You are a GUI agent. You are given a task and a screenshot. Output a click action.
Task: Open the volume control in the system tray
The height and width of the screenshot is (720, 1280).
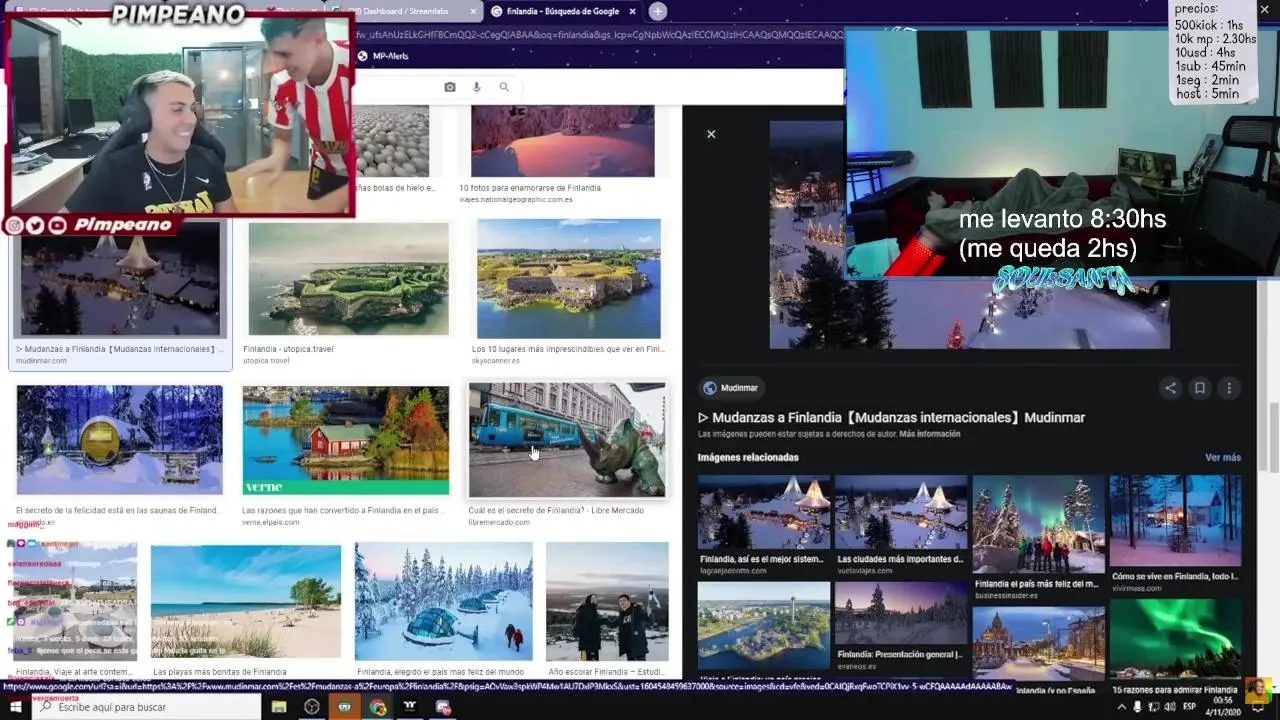1171,707
